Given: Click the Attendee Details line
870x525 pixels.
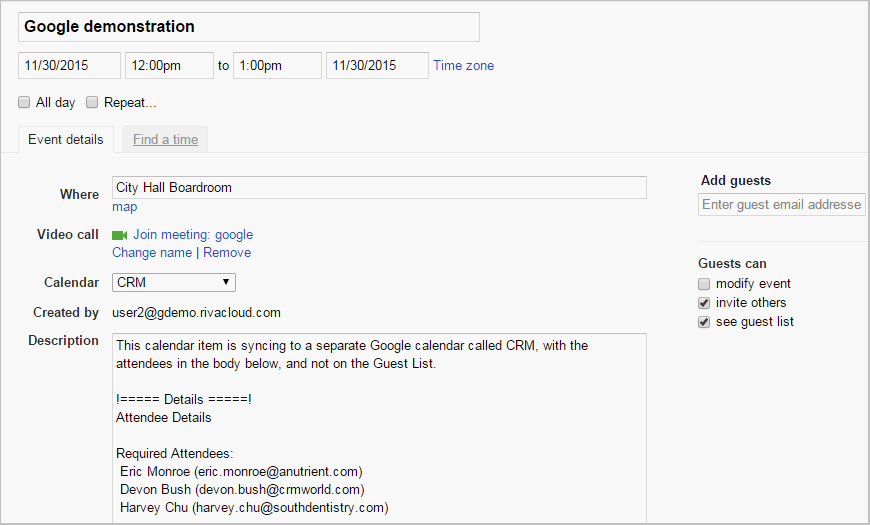Looking at the screenshot, I should (164, 417).
